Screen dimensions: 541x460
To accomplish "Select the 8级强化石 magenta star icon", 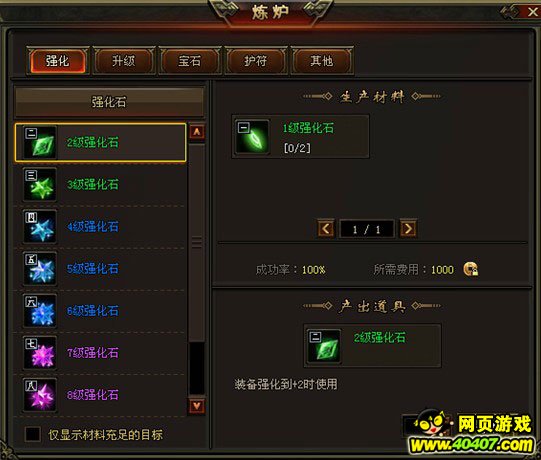I will [x=40, y=395].
